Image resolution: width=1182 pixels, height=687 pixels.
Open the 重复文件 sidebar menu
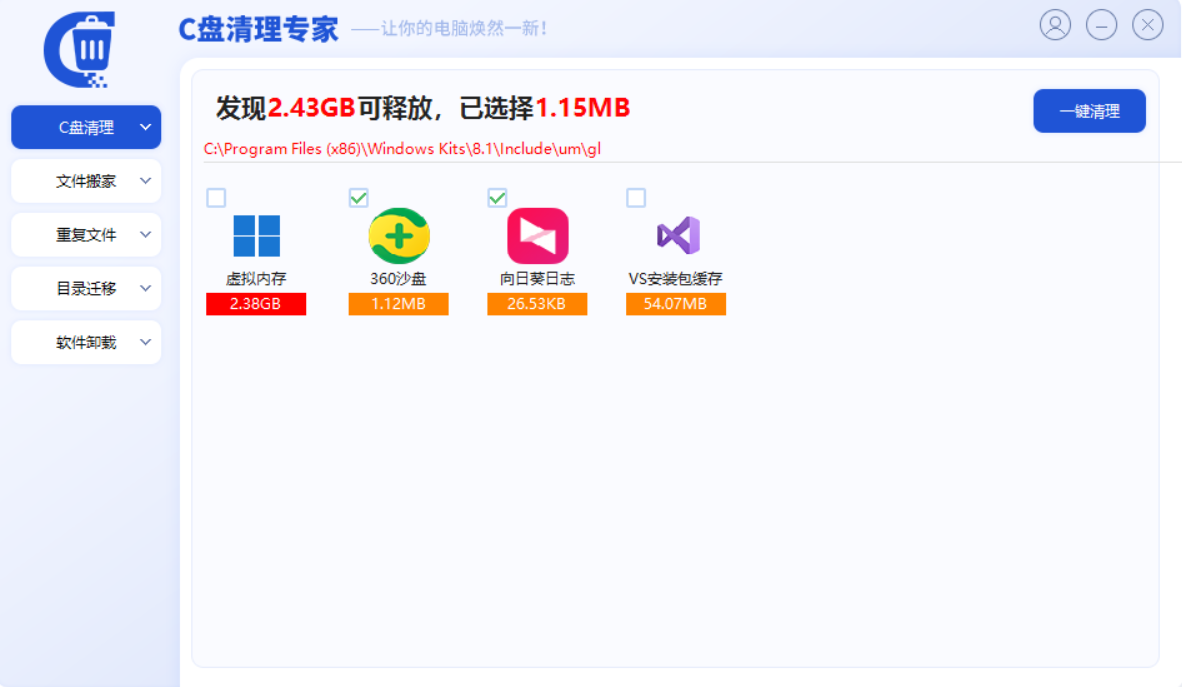coord(86,235)
